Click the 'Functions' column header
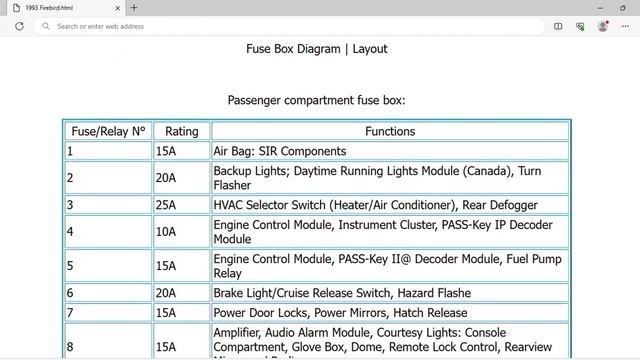The image size is (640, 360). click(390, 131)
